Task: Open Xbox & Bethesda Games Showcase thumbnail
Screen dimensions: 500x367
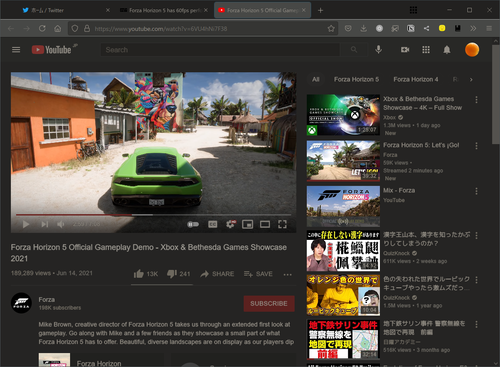Action: click(x=343, y=115)
